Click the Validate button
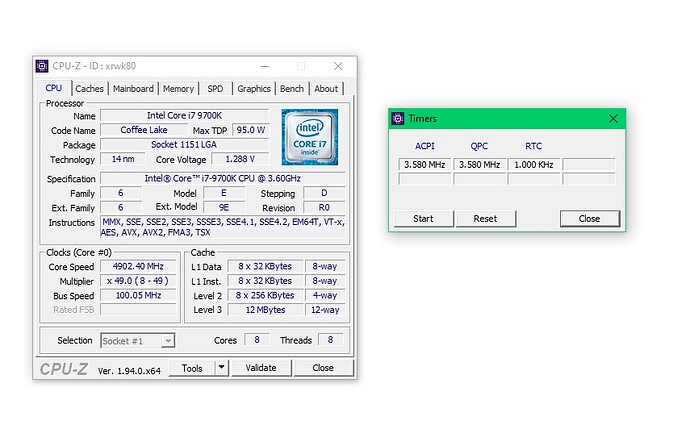 click(261, 368)
